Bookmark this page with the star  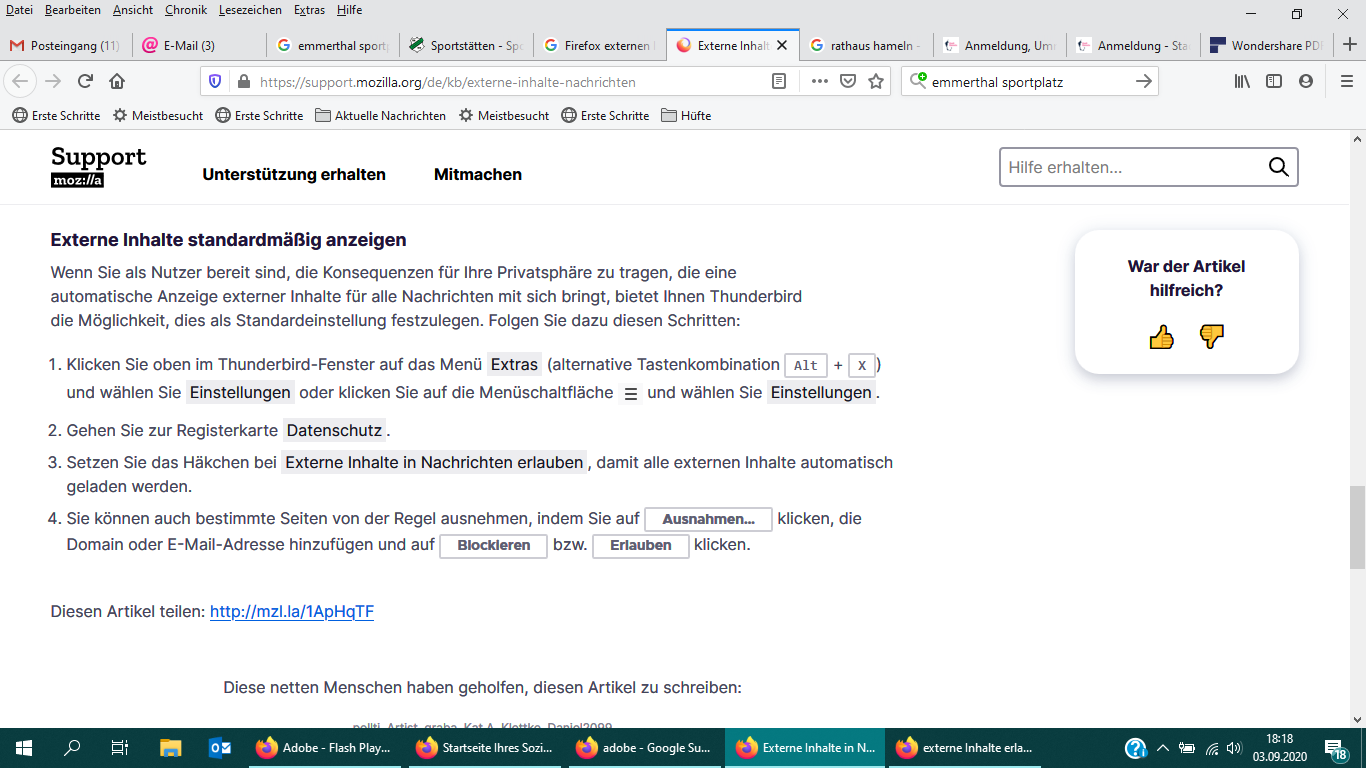tap(876, 81)
